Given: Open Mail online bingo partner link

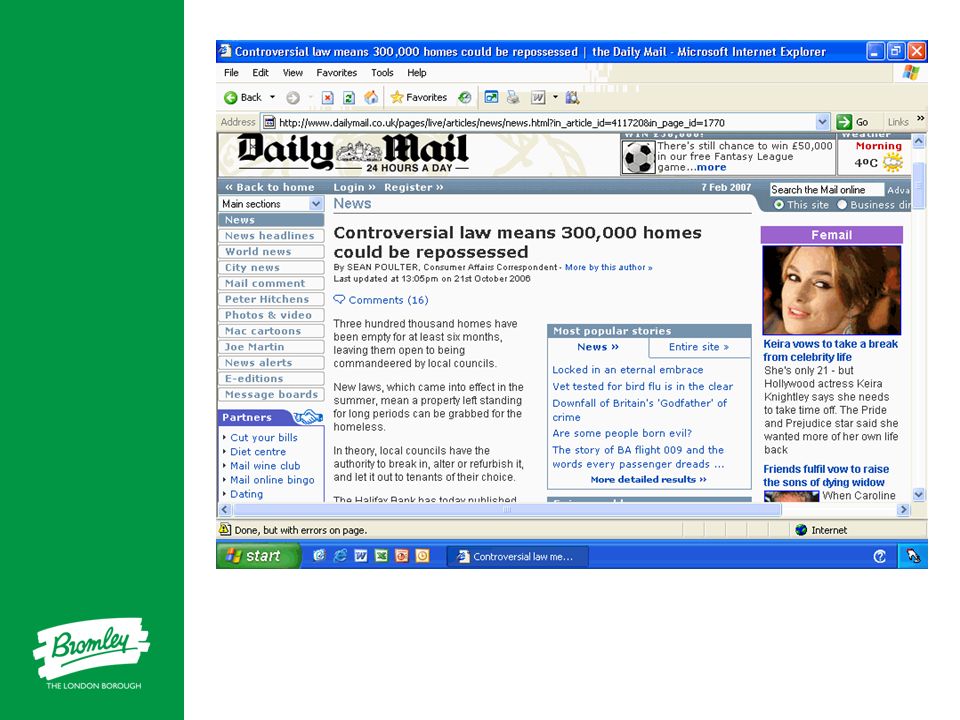Looking at the screenshot, I should pos(272,480).
